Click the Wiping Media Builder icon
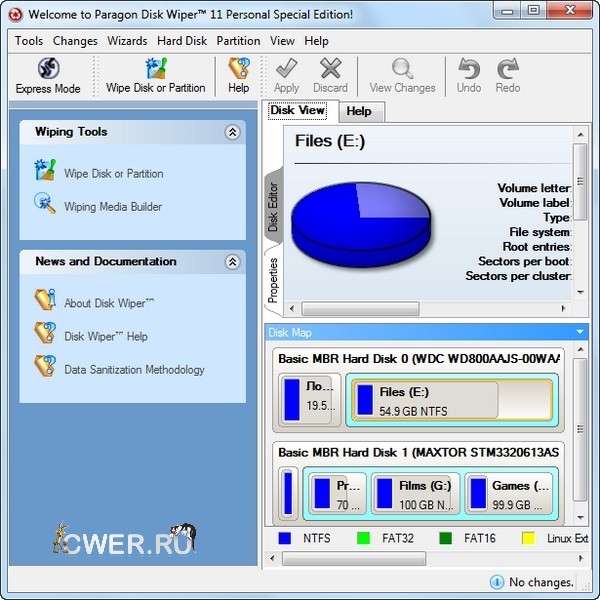600x600 pixels. [x=45, y=203]
